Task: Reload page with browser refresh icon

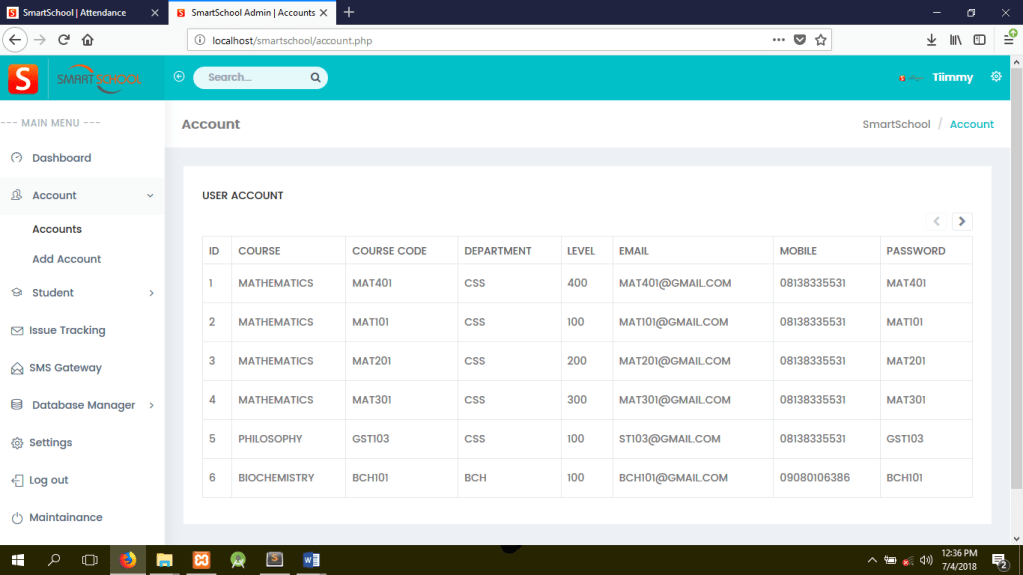Action: (64, 40)
